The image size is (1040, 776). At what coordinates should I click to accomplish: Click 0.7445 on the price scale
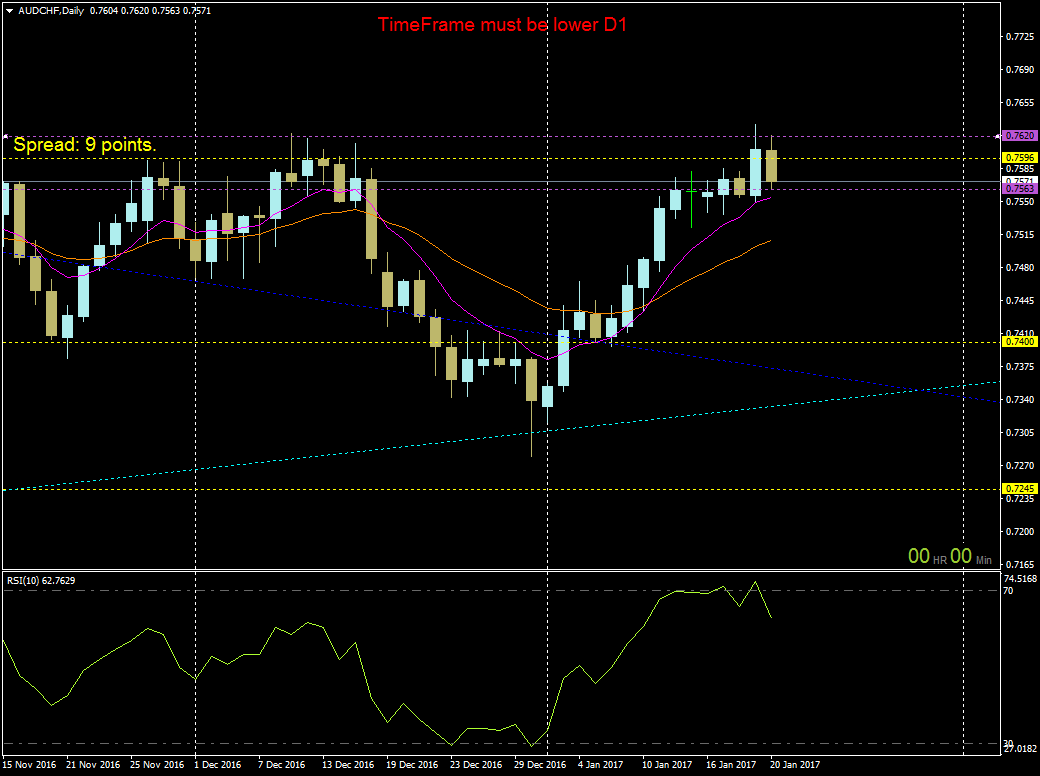1020,300
